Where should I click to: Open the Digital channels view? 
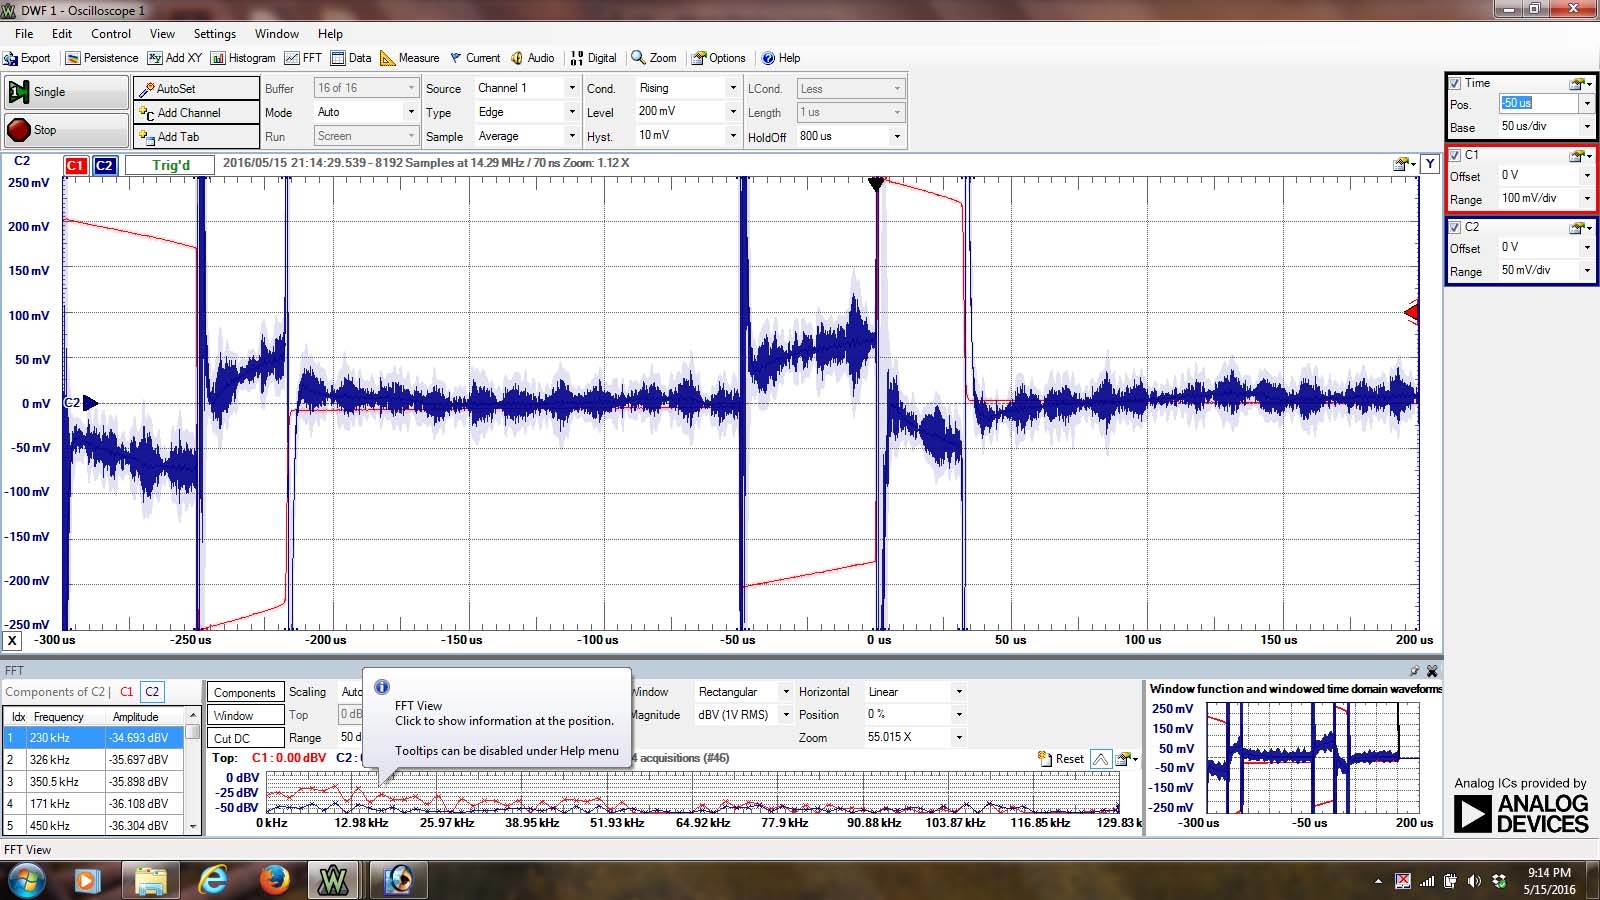(x=593, y=58)
